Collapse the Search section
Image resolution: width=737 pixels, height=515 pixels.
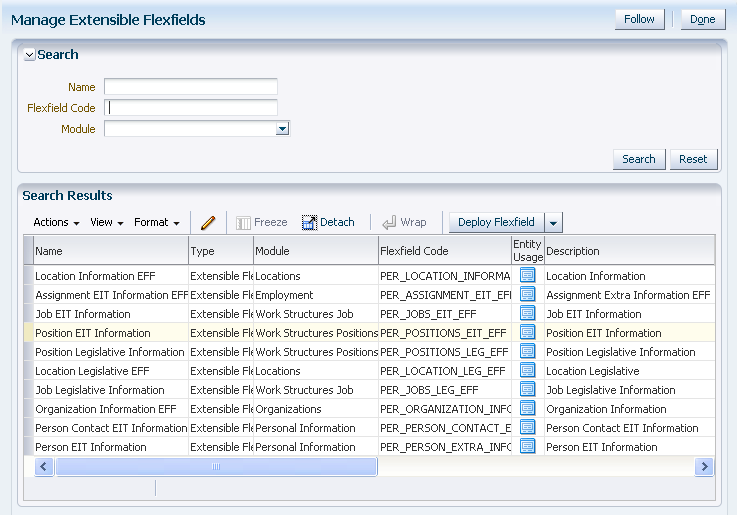29,55
